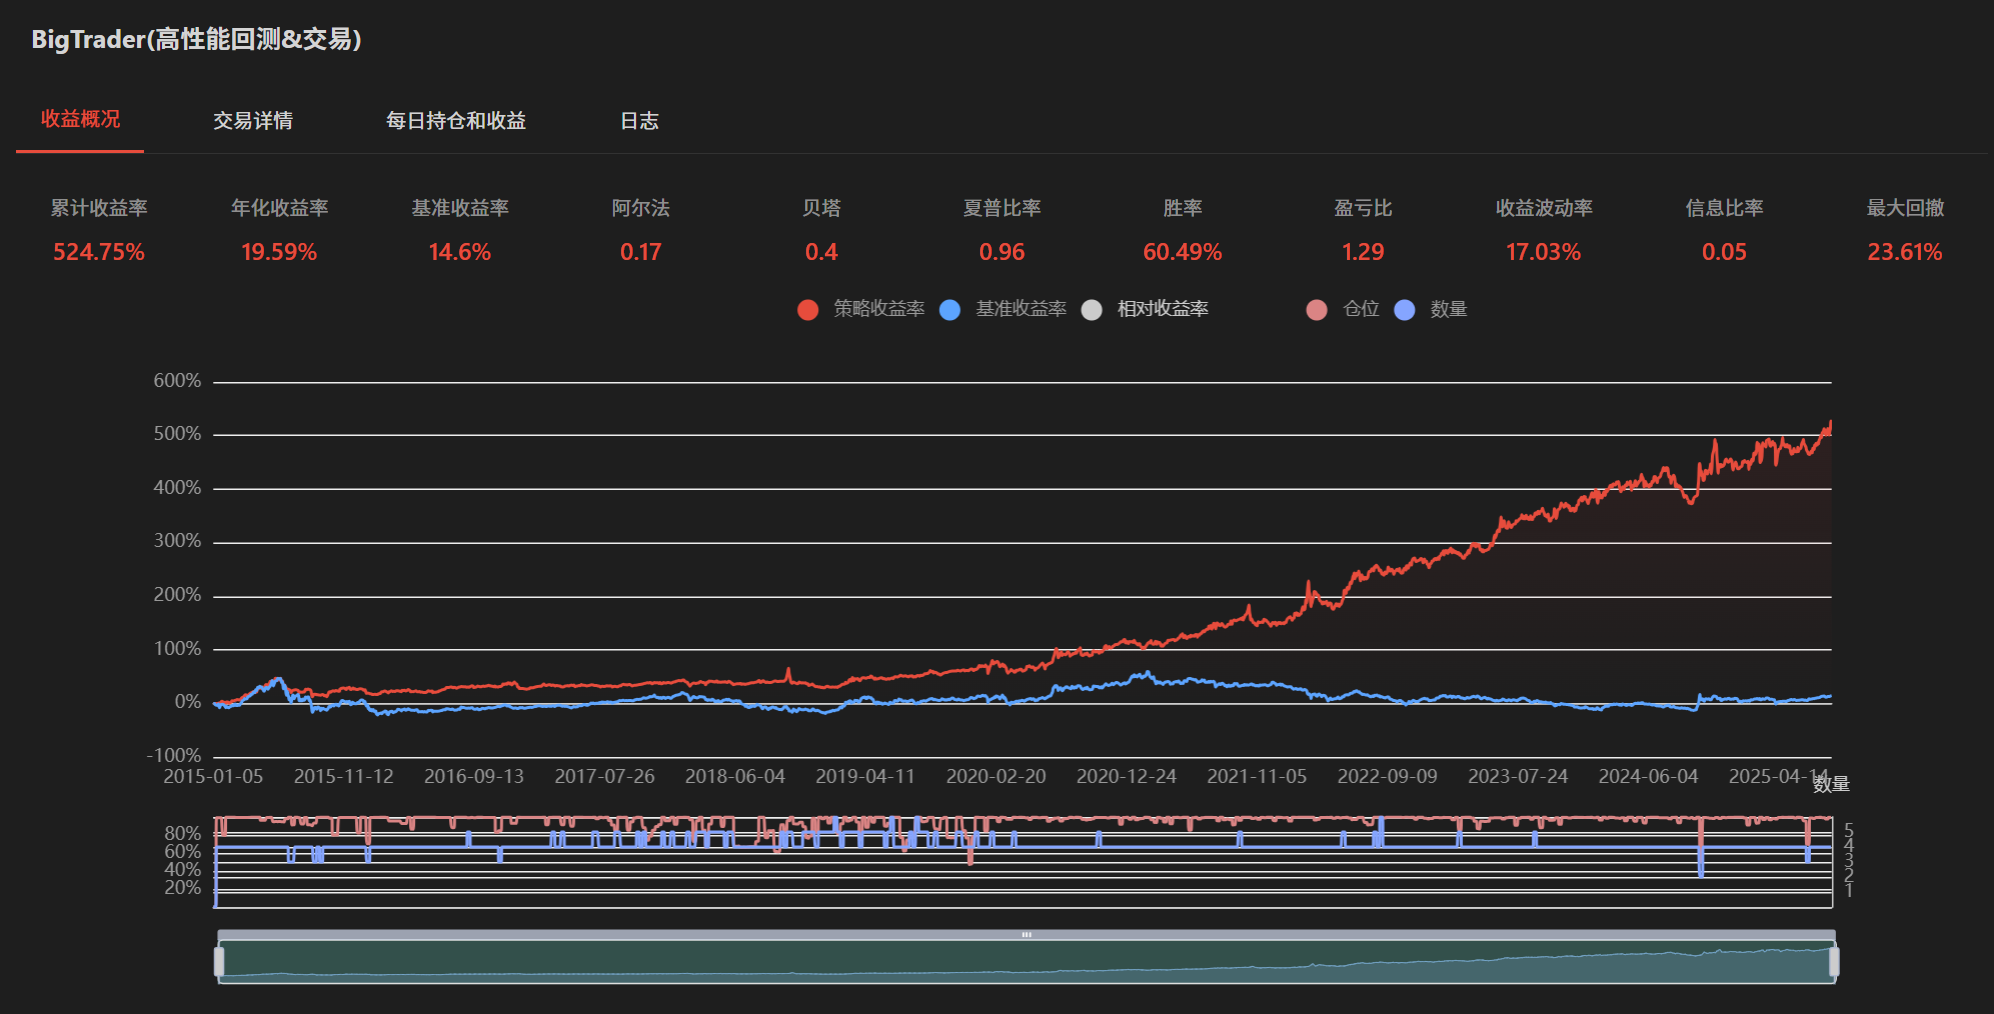The height and width of the screenshot is (1014, 1994).
Task: Click the grip handle atop the range slider
Action: click(x=1026, y=935)
